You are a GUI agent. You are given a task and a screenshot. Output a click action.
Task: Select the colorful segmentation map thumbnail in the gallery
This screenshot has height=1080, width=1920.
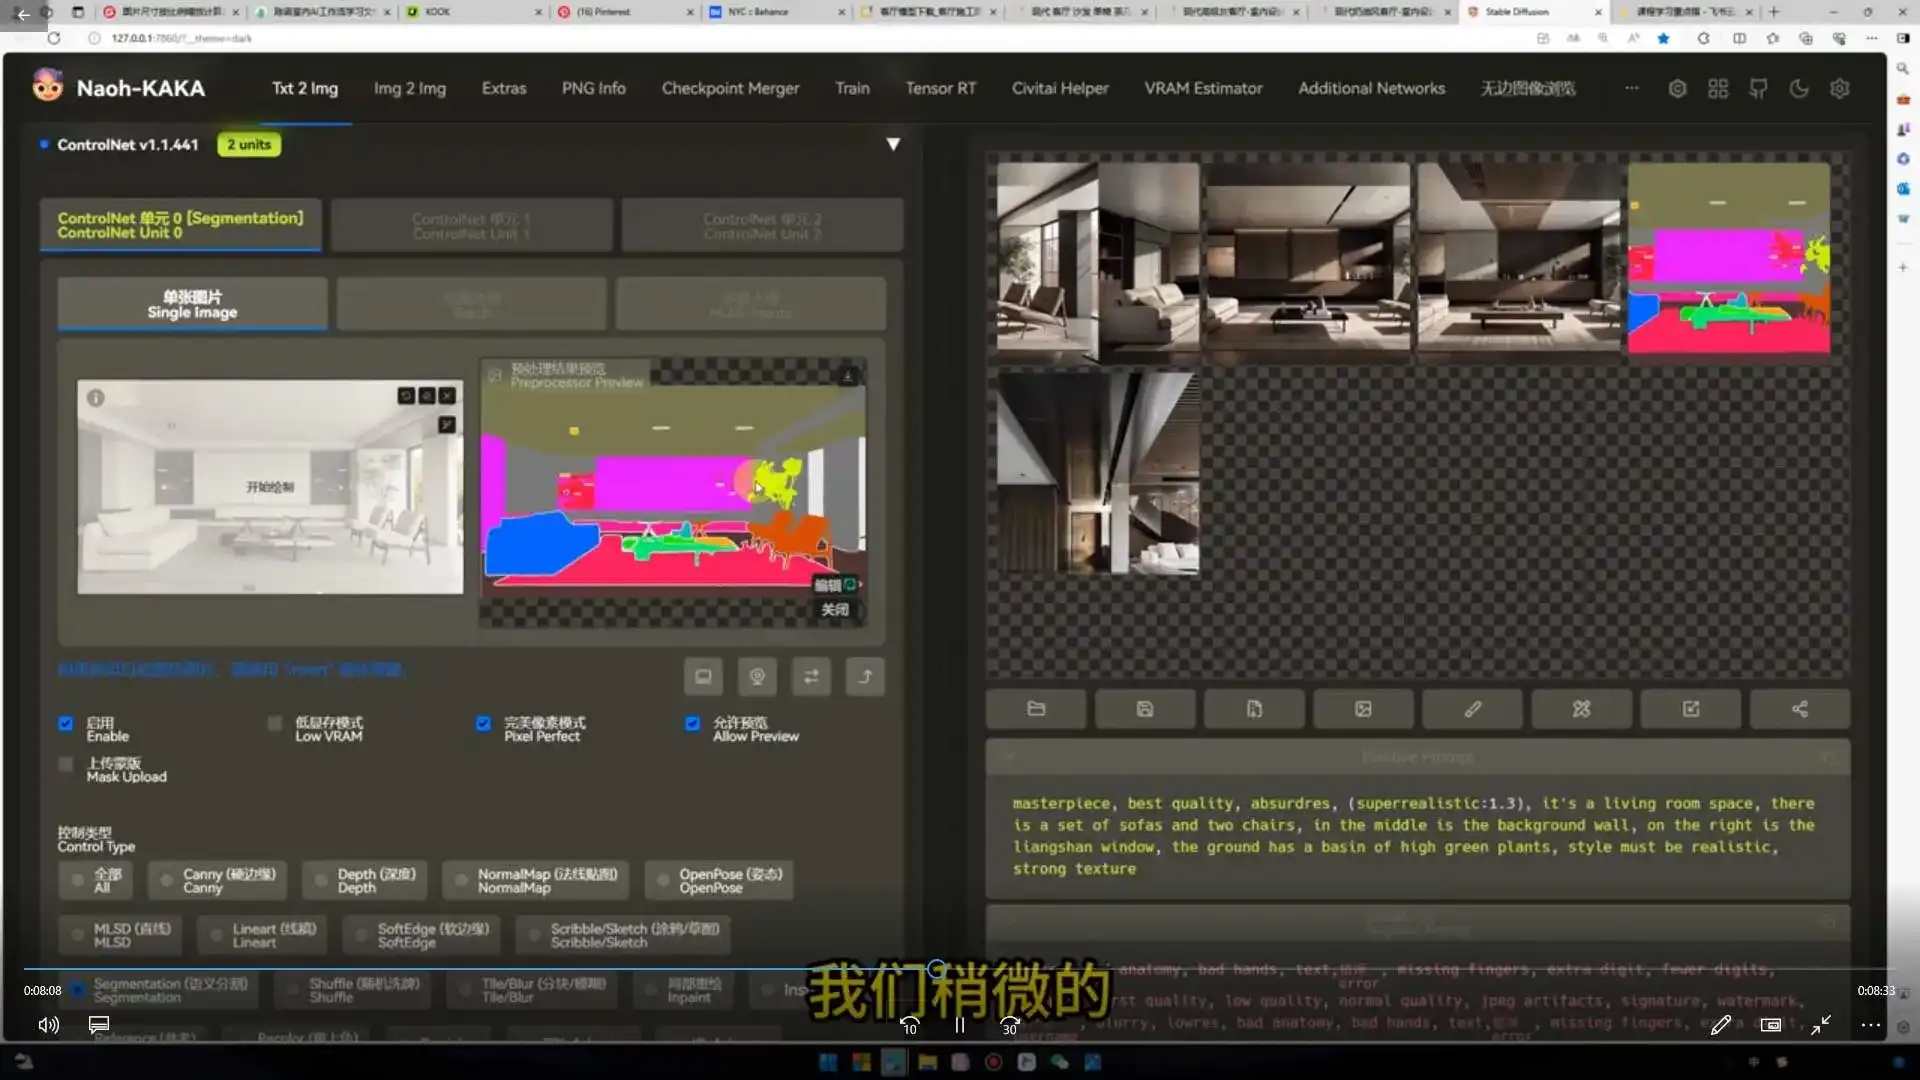(1728, 258)
